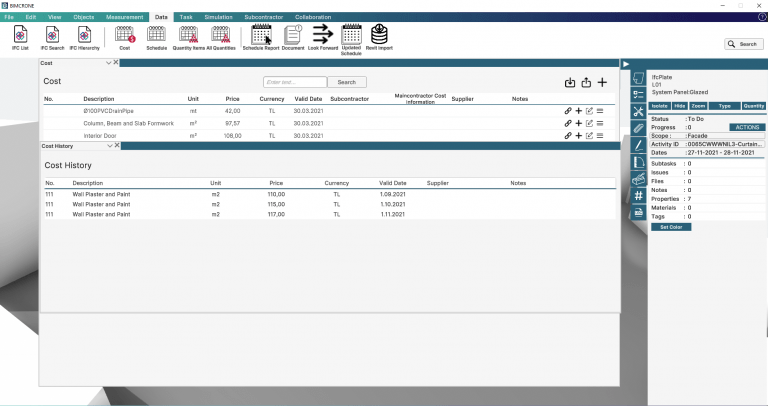The height and width of the screenshot is (406, 768).
Task: Open the IFC Hierarchy tool
Action: point(86,38)
